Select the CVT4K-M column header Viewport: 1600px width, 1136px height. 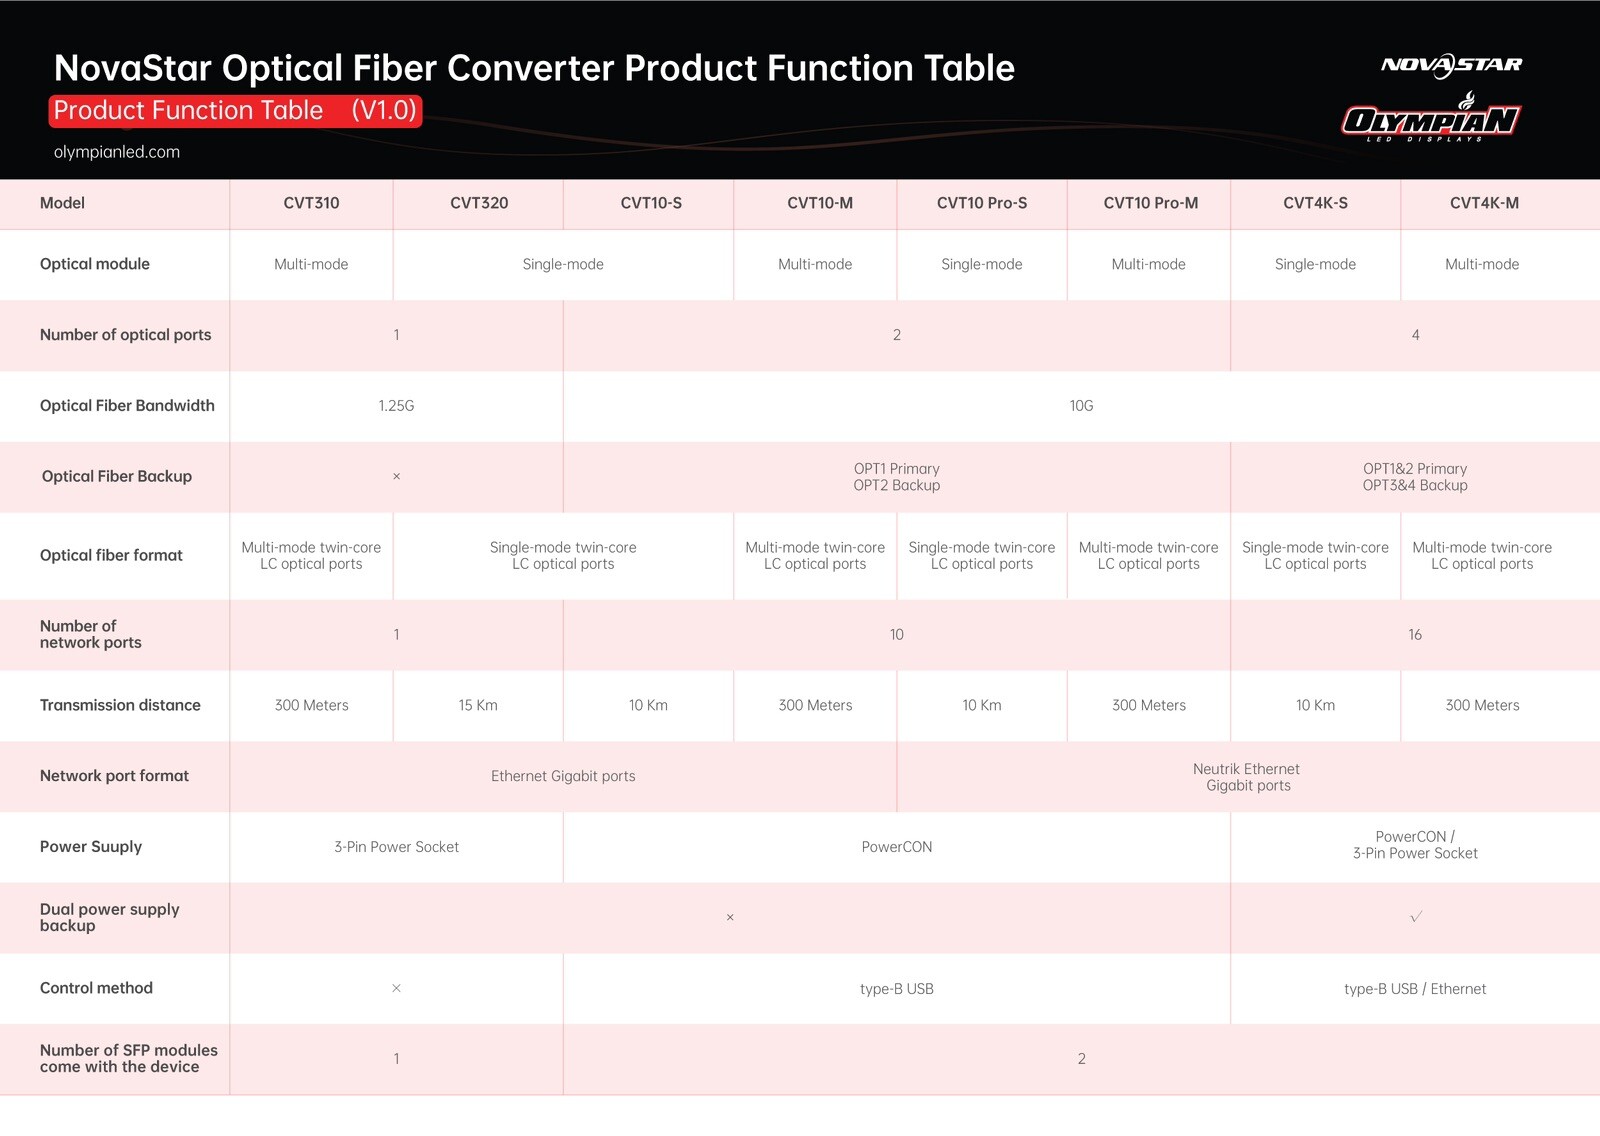pyautogui.click(x=1484, y=203)
